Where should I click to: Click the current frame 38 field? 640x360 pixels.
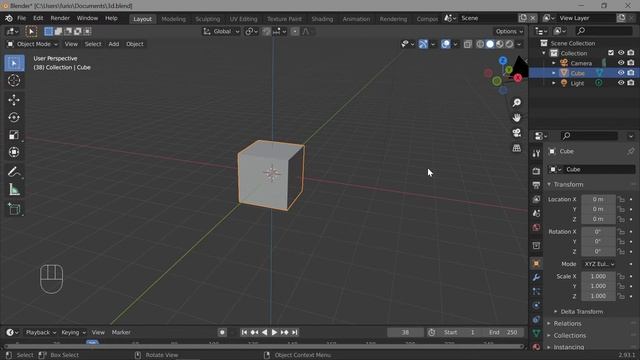click(405, 332)
